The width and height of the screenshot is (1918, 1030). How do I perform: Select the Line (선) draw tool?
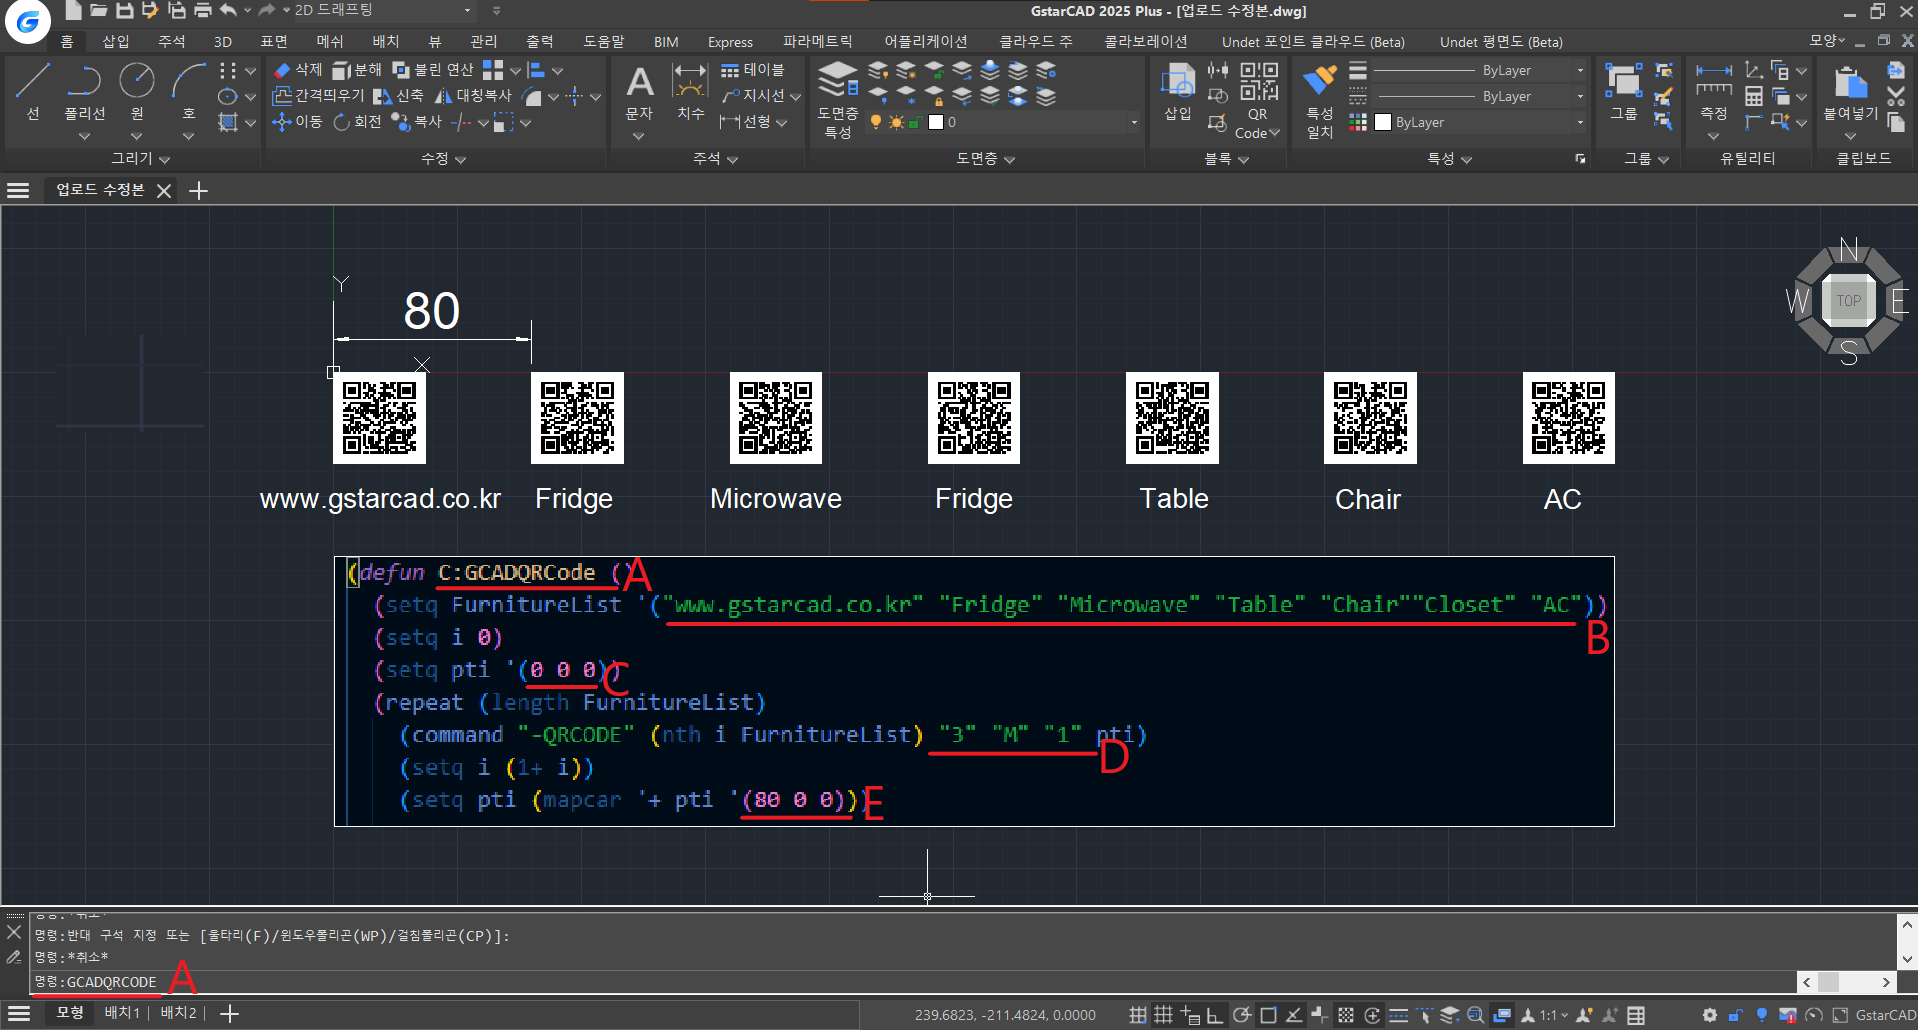pyautogui.click(x=33, y=91)
